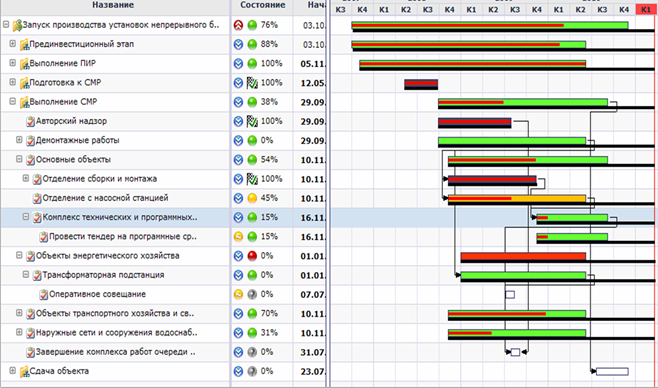Click highlighted К1 quarter in timeline header

tap(645, 9)
